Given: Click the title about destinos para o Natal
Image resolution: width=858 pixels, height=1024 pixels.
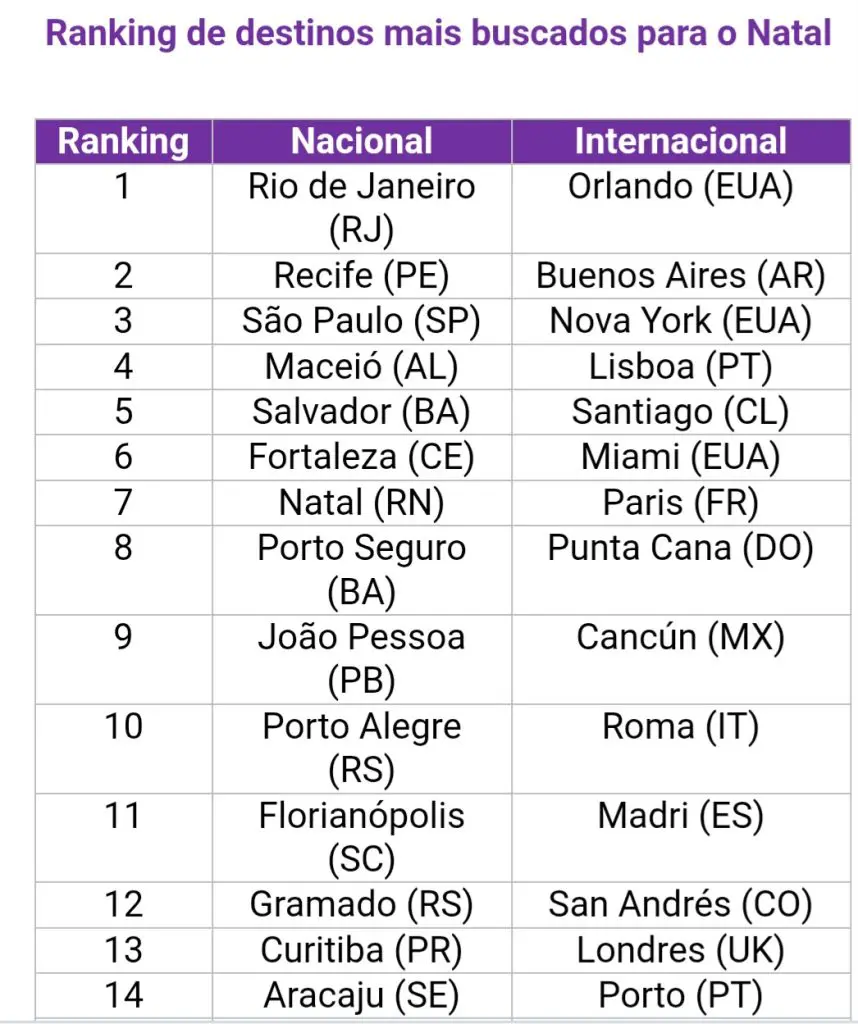Looking at the screenshot, I should pyautogui.click(x=439, y=33).
